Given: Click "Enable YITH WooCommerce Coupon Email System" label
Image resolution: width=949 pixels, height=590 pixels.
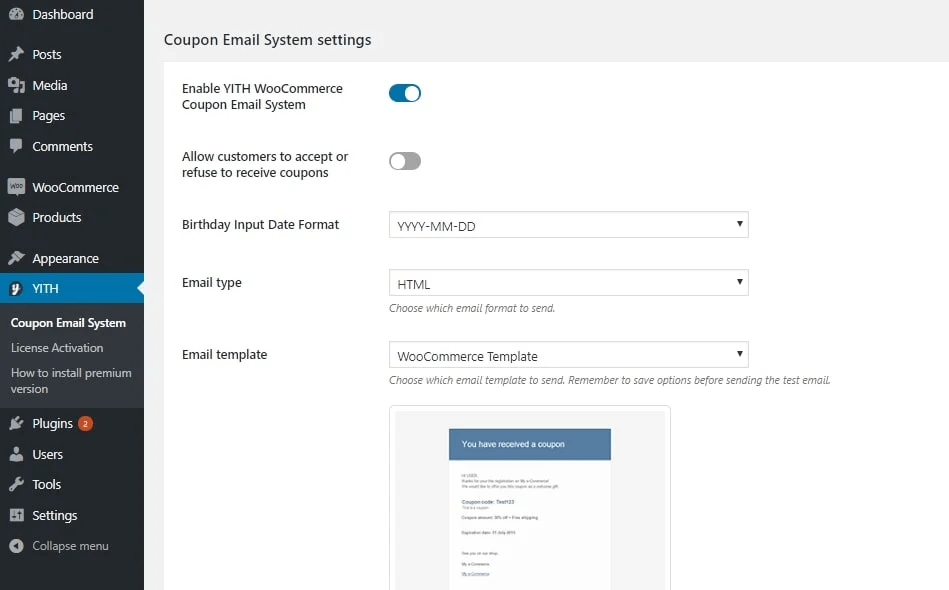Looking at the screenshot, I should coord(262,96).
